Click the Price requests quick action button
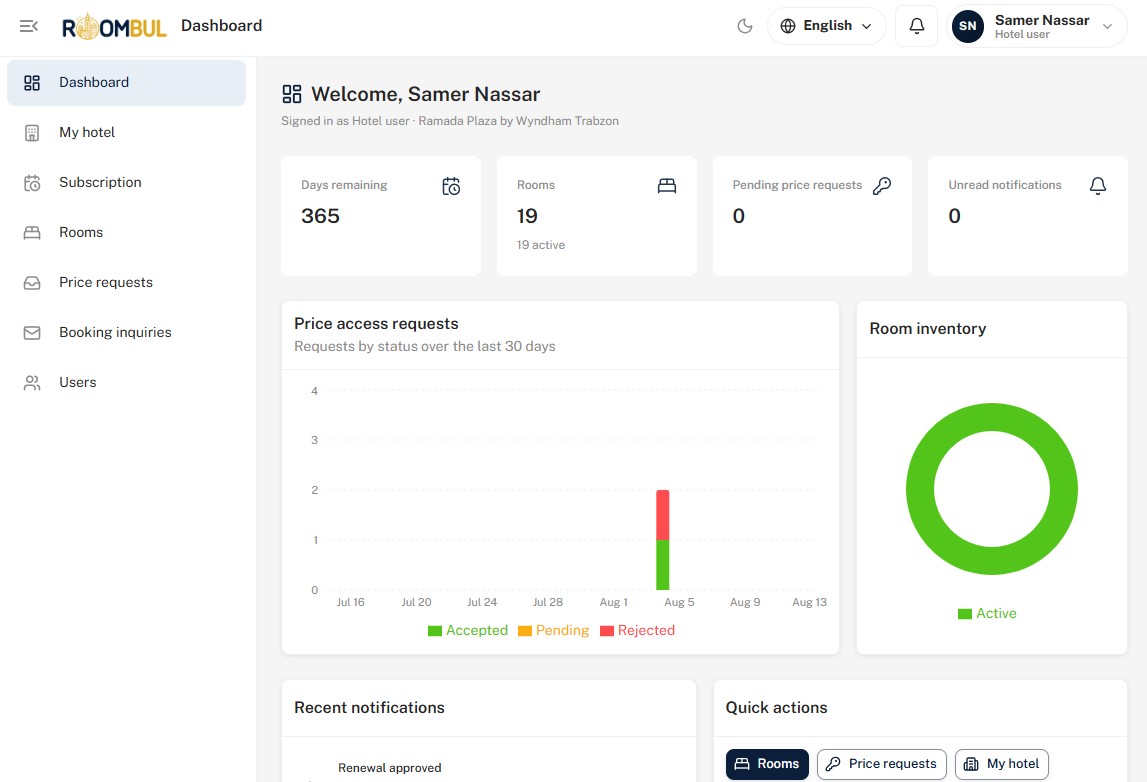Viewport: 1147px width, 782px height. coord(881,764)
